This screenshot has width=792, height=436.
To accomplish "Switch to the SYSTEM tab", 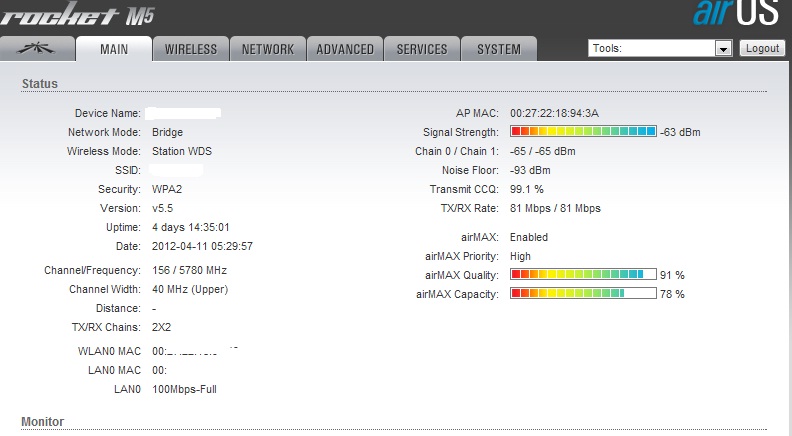I will [498, 49].
